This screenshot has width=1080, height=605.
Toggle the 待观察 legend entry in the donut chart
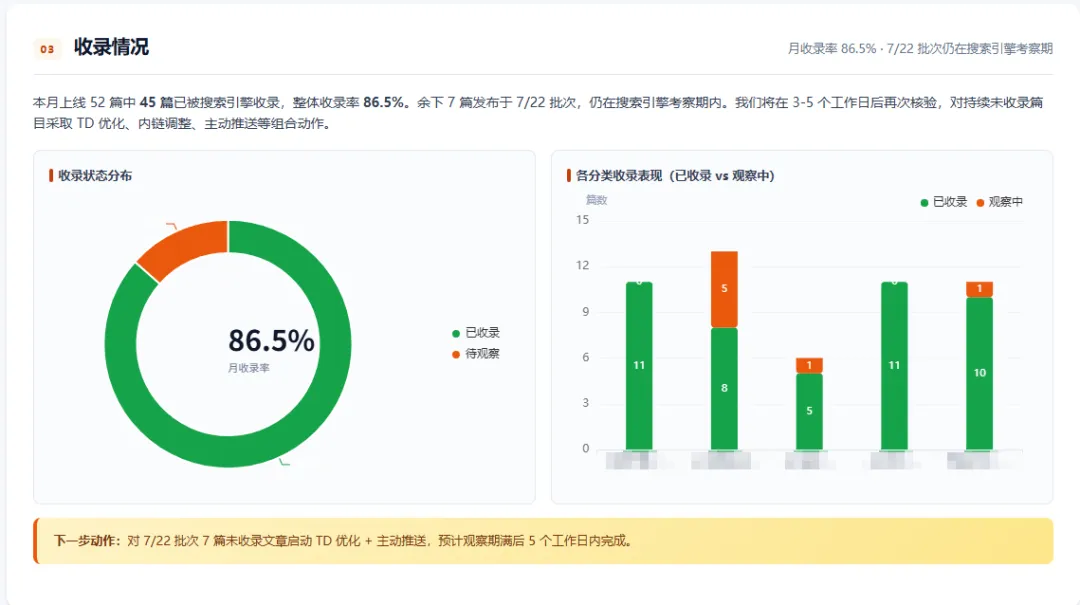tap(476, 353)
